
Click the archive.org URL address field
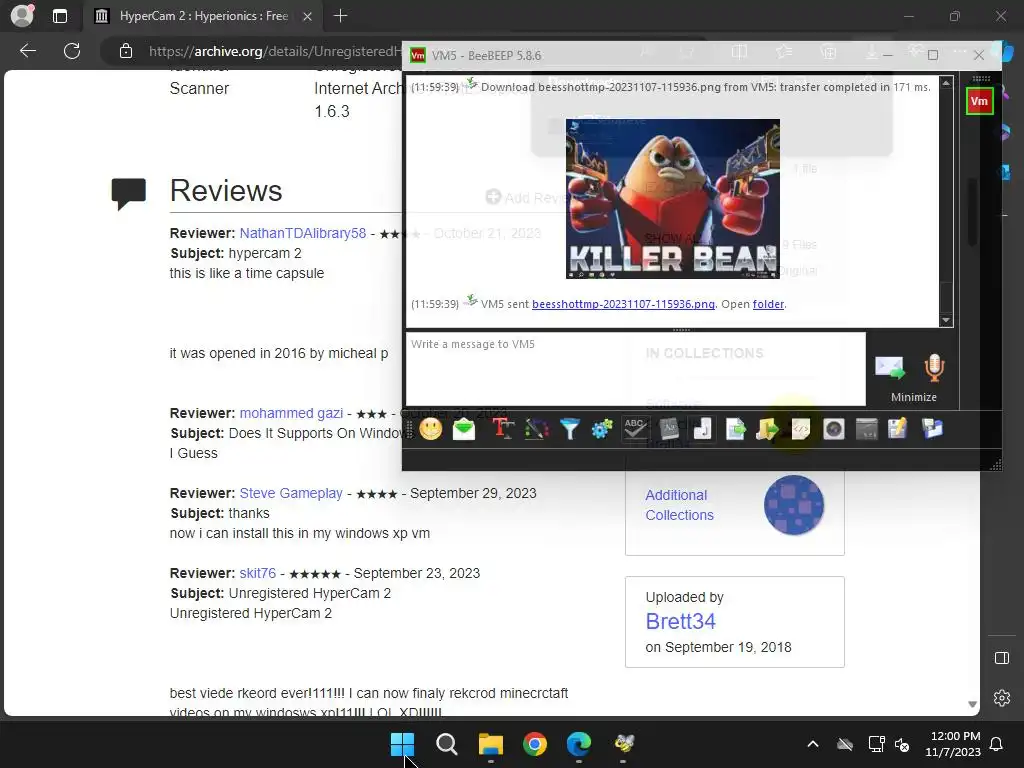tap(274, 51)
